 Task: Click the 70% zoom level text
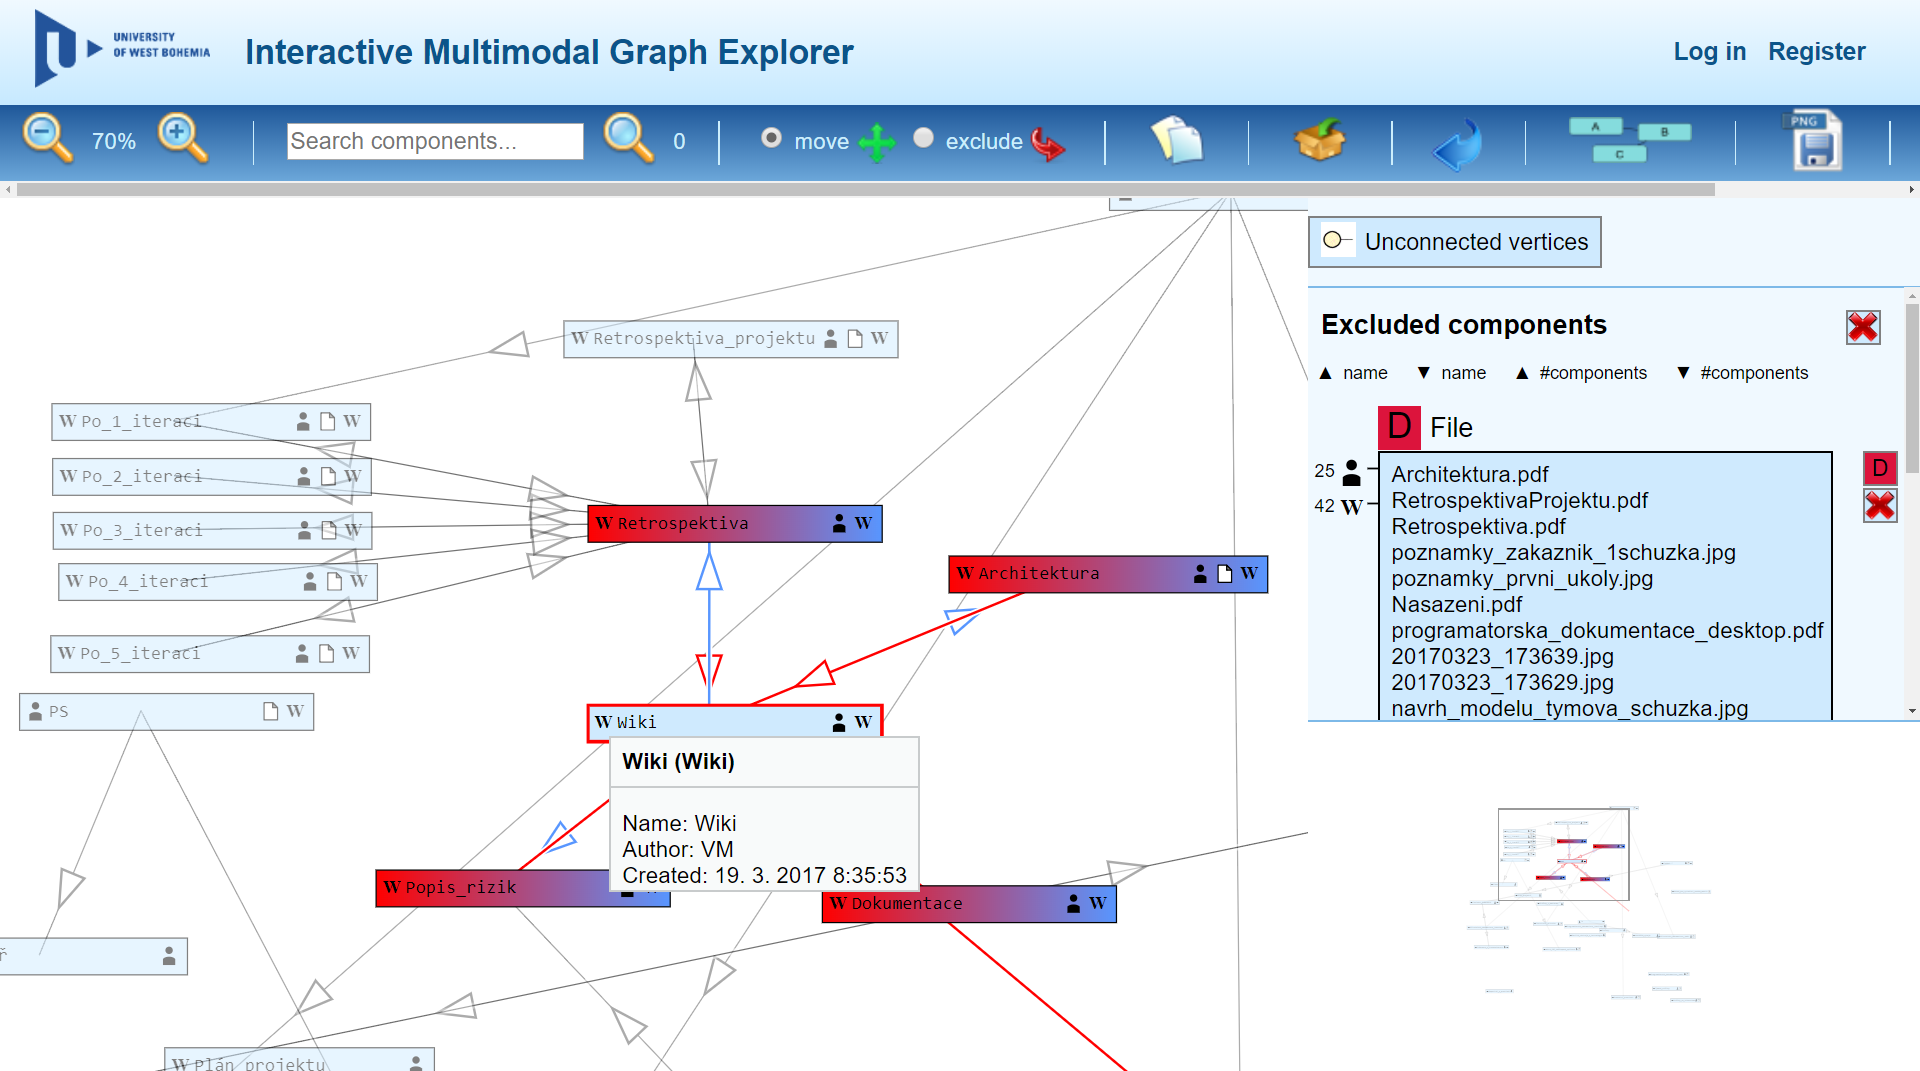tap(114, 141)
